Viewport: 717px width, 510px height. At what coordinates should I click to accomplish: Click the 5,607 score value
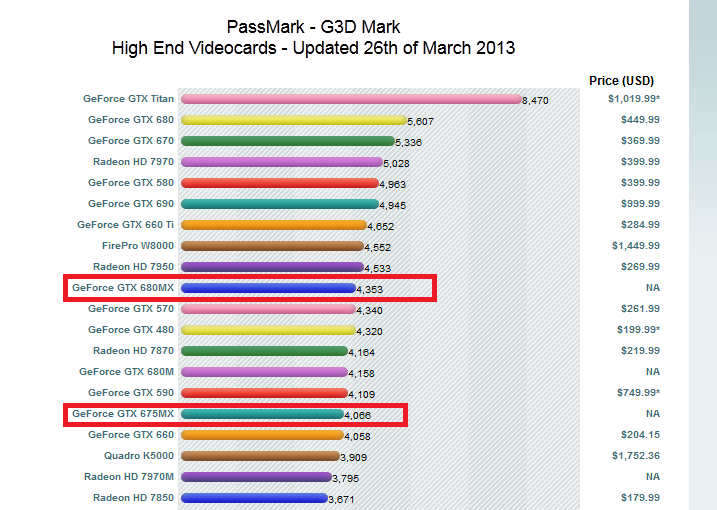(421, 122)
